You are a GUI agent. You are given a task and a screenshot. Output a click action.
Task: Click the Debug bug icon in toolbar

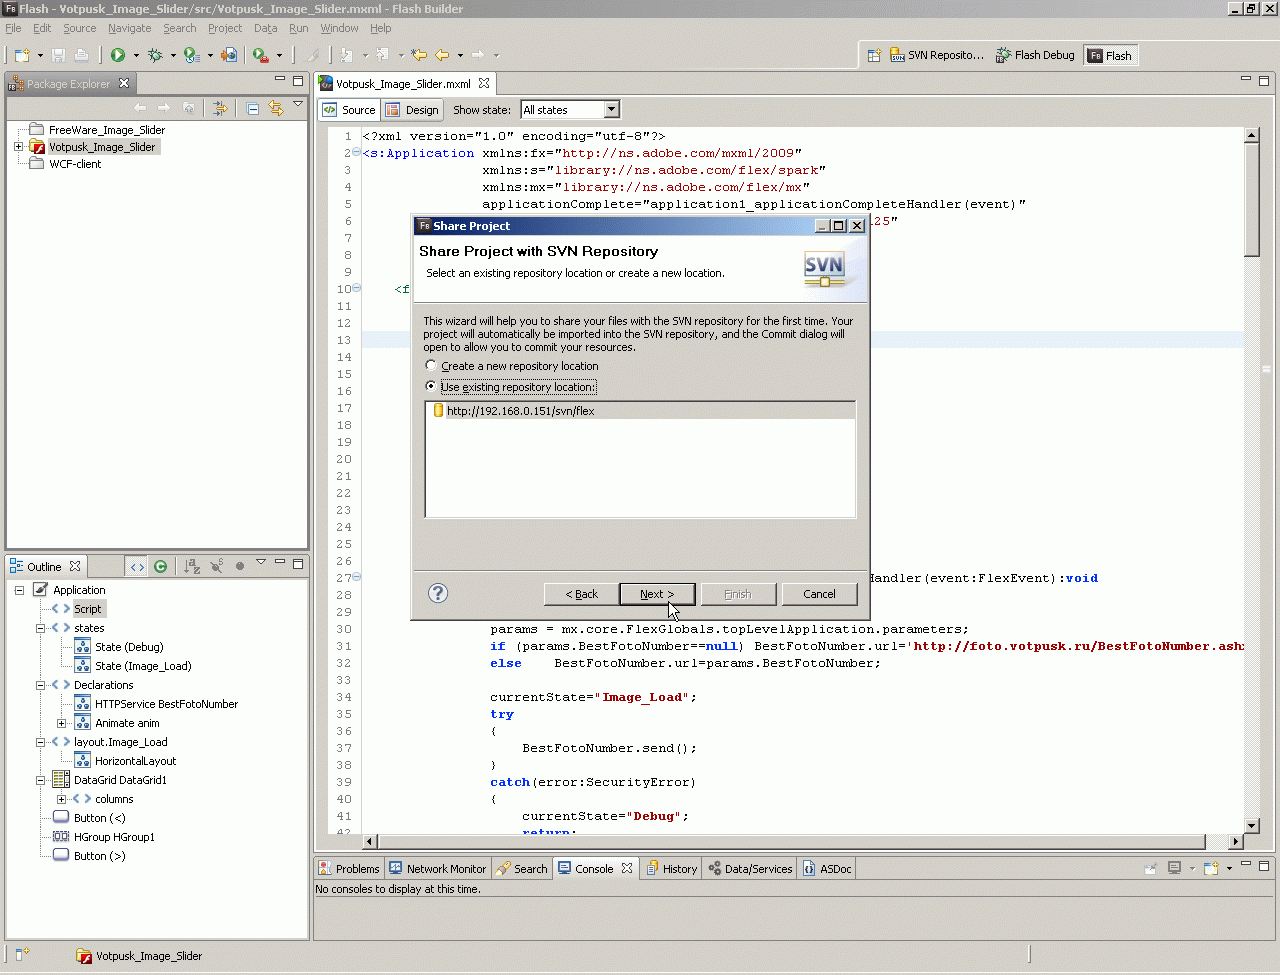155,55
